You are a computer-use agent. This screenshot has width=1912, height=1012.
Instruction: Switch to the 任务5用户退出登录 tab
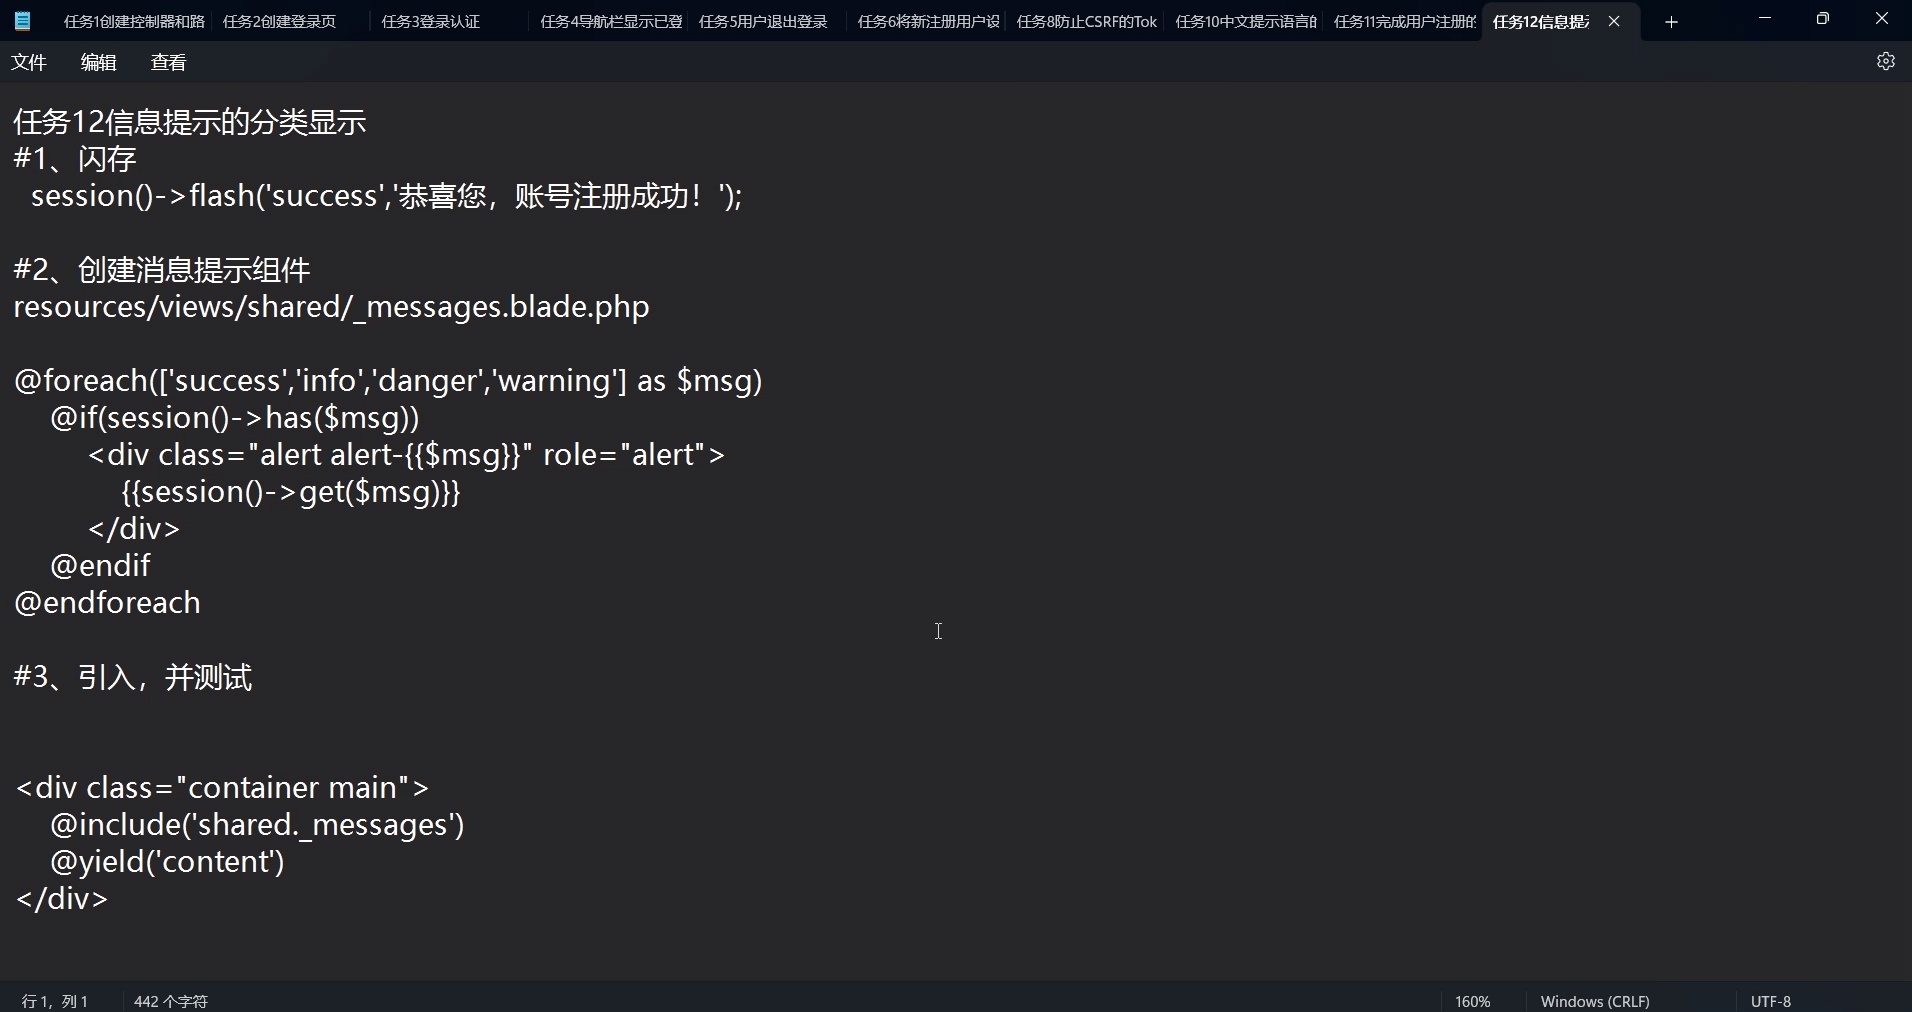[x=763, y=21]
